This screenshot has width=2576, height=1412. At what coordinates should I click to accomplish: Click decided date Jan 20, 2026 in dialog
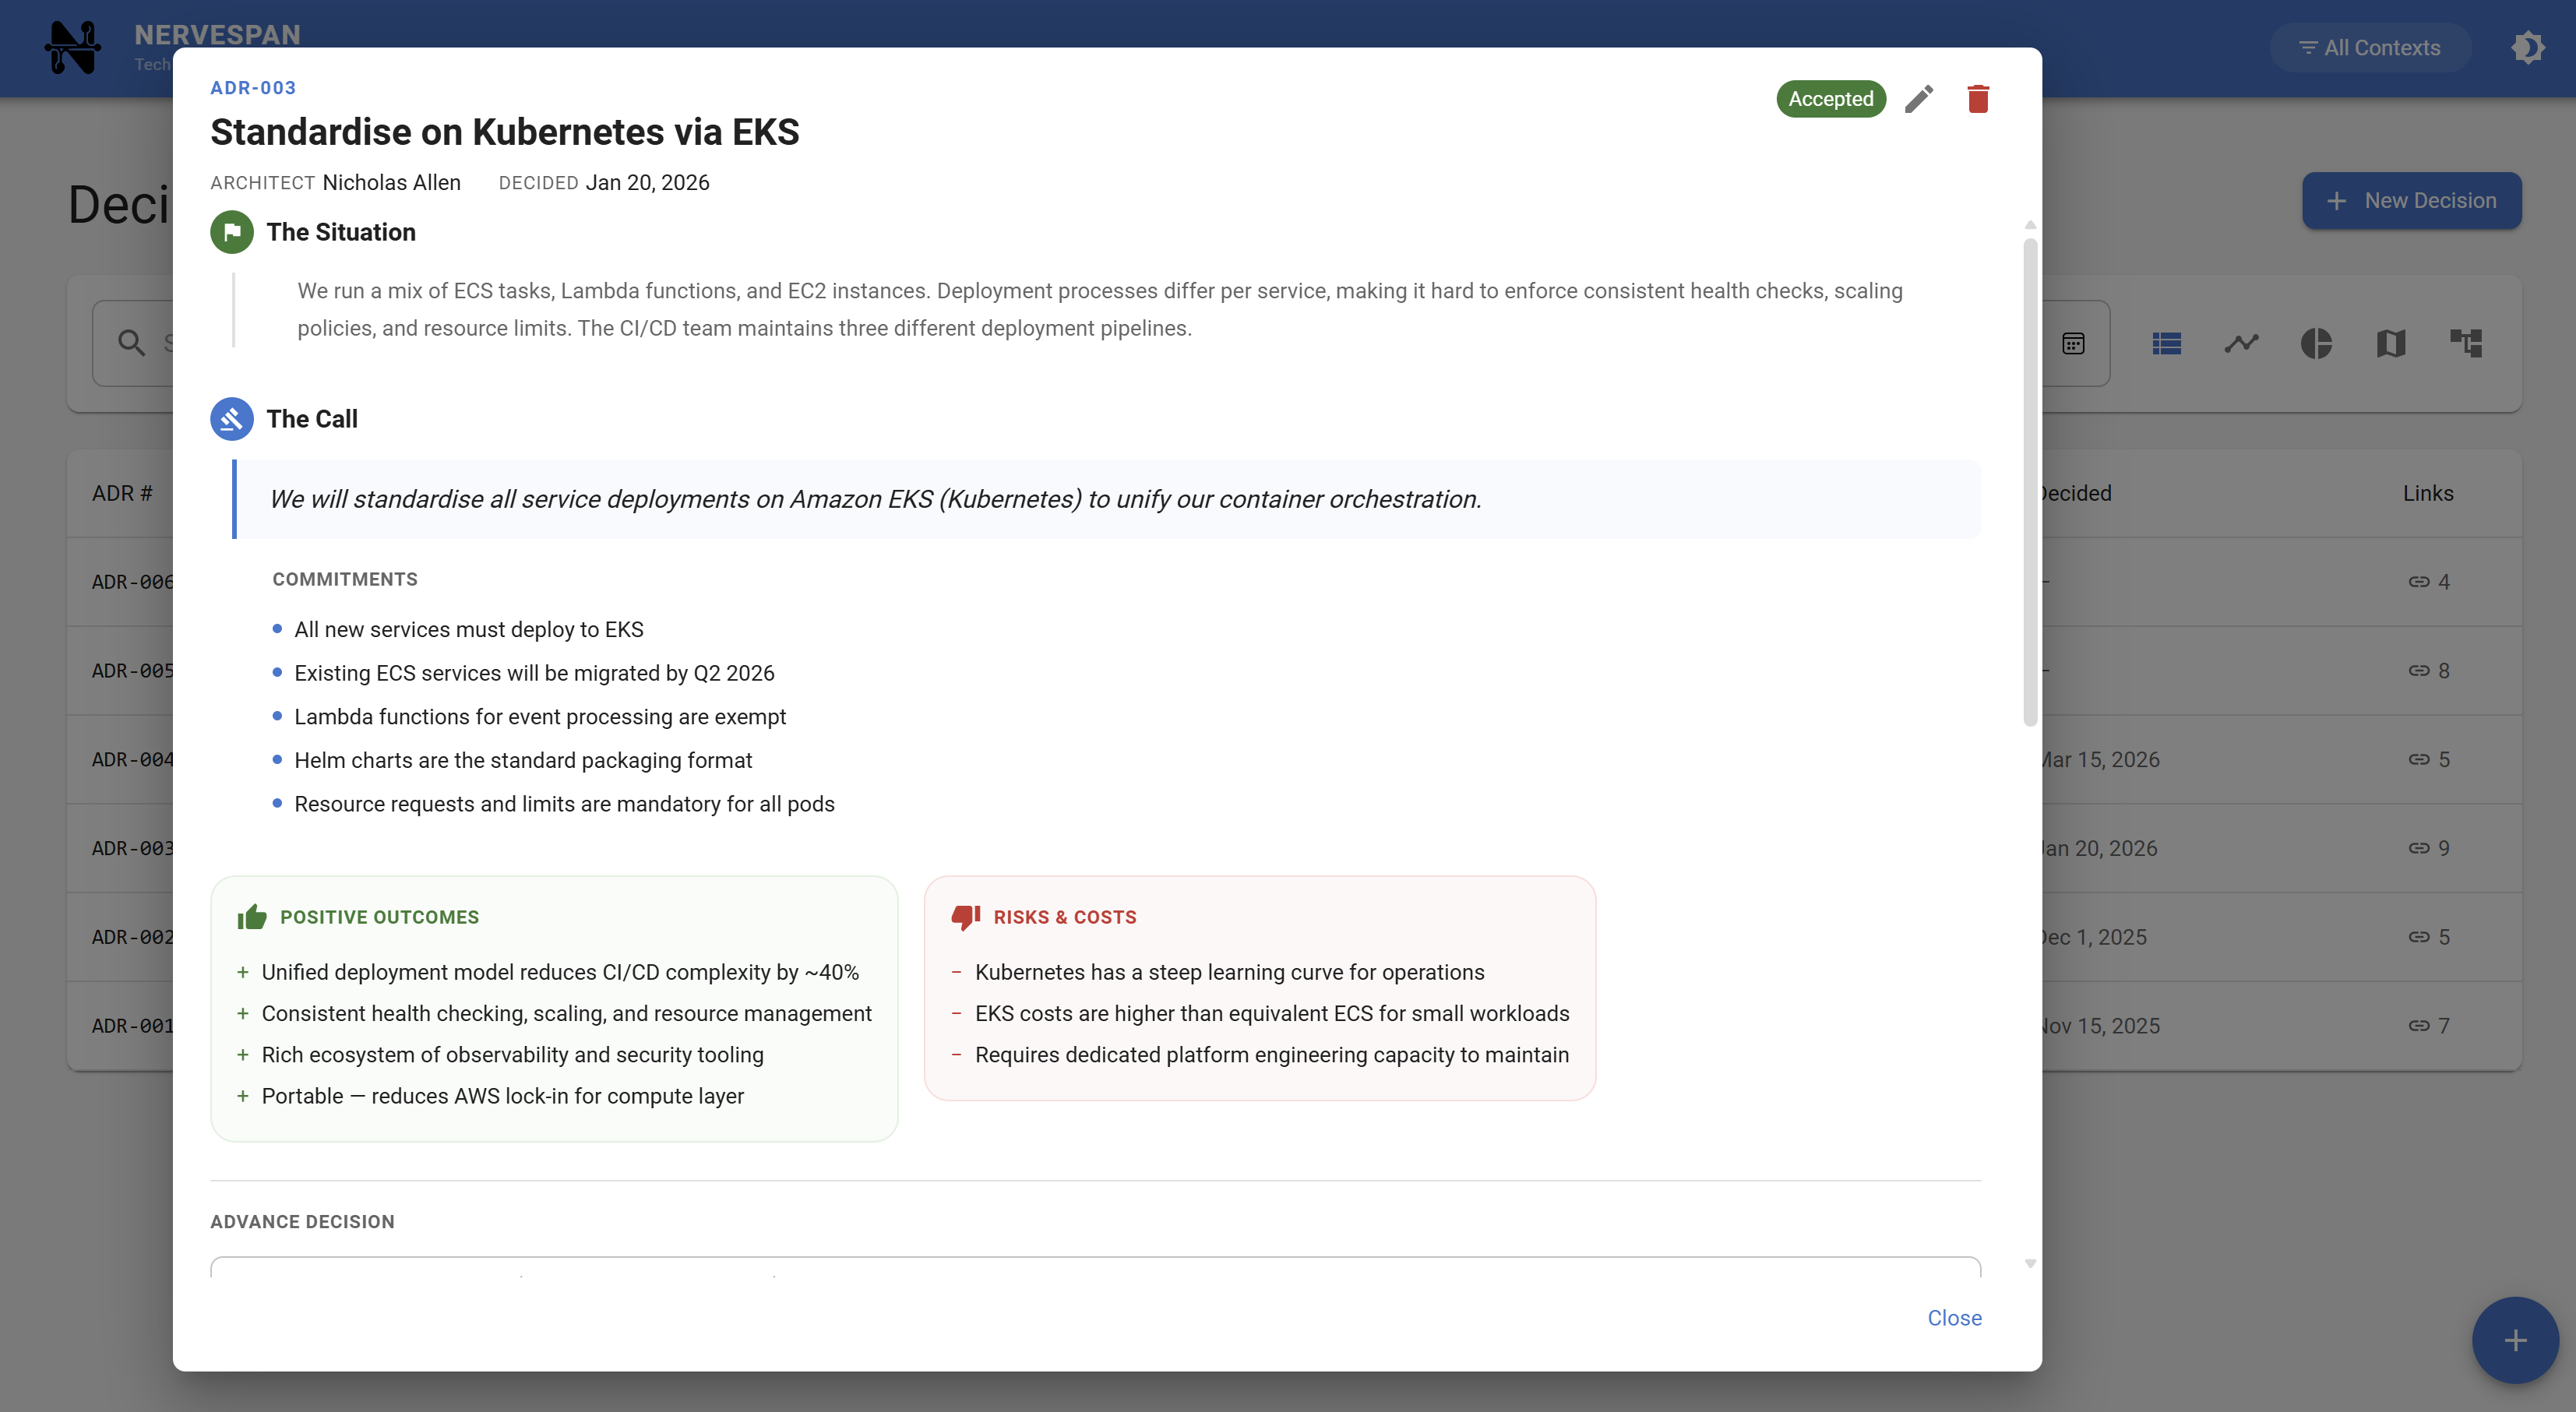[x=647, y=182]
